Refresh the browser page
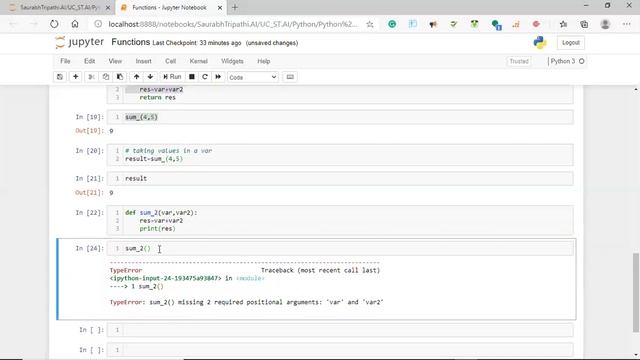The height and width of the screenshot is (360, 640). pyautogui.click(x=54, y=24)
